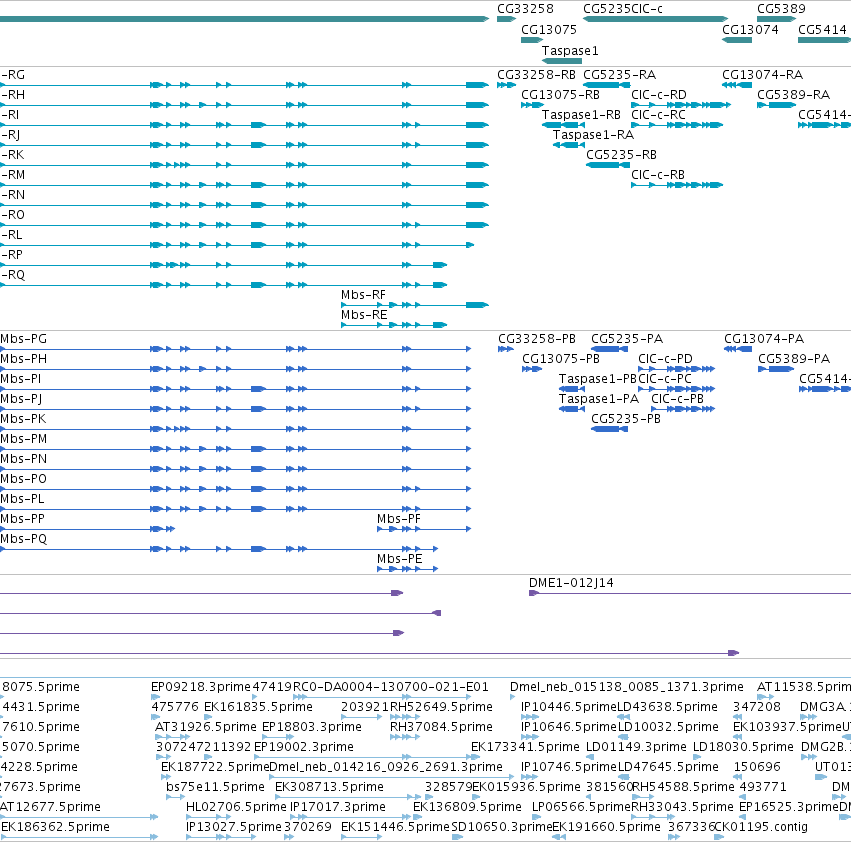Click protein label CG33258-PB
The height and width of the screenshot is (842, 851).
[537, 339]
